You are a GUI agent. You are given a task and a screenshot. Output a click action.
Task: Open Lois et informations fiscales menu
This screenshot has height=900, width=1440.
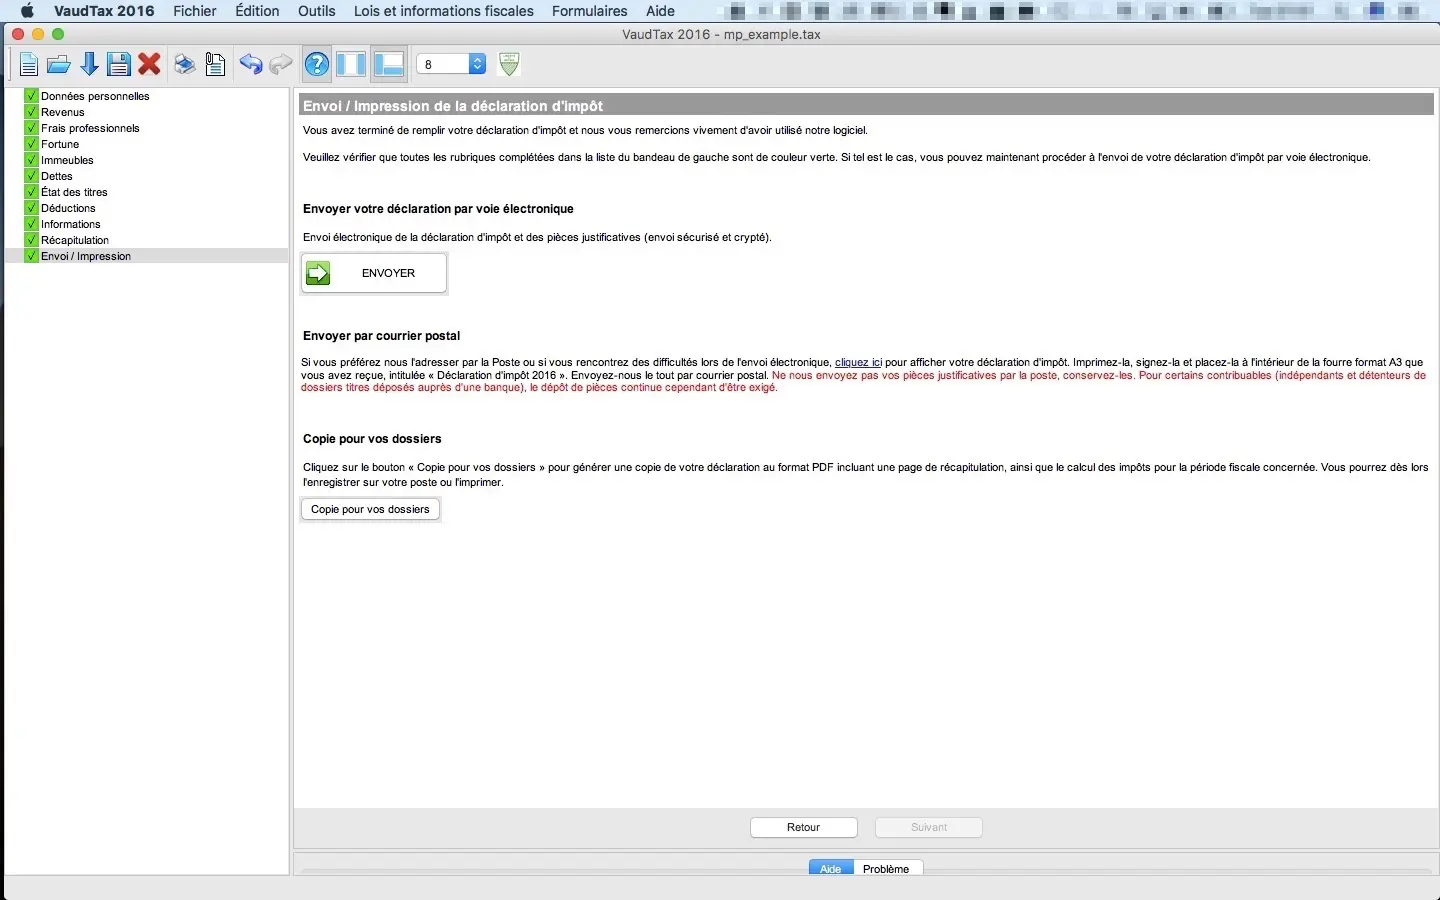(444, 11)
